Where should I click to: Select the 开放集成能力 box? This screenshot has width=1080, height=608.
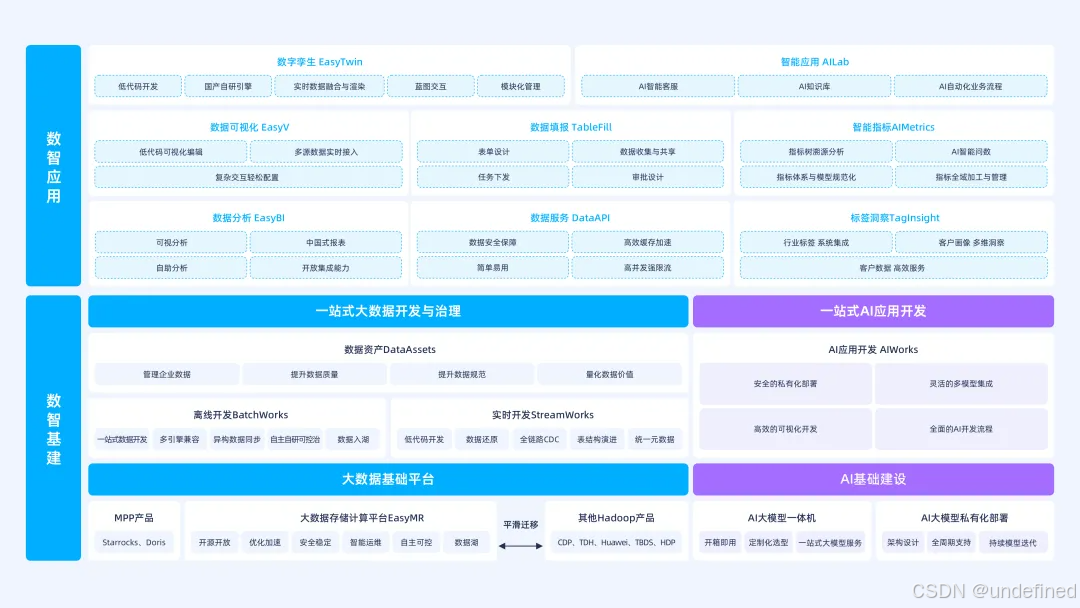326,268
